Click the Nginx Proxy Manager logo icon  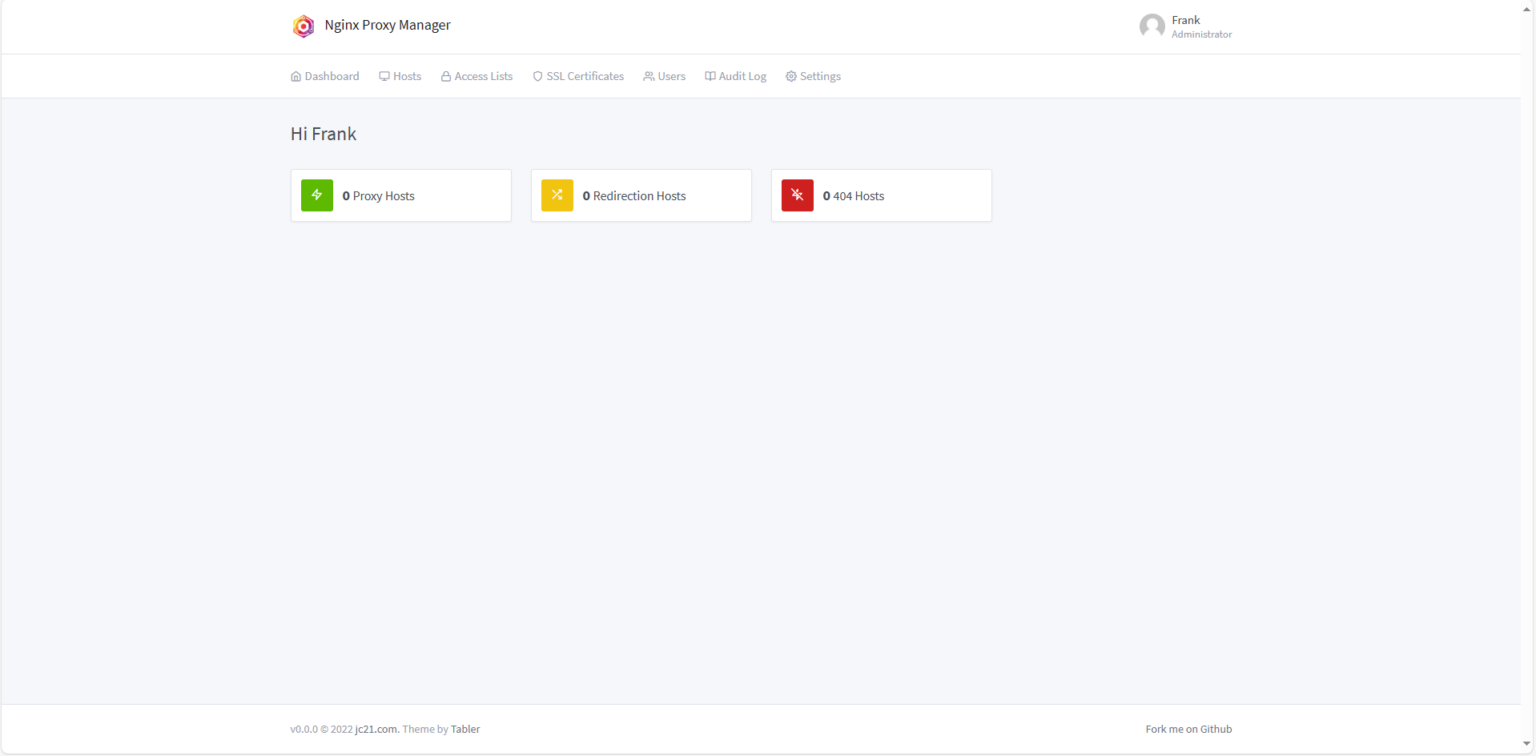pos(303,26)
